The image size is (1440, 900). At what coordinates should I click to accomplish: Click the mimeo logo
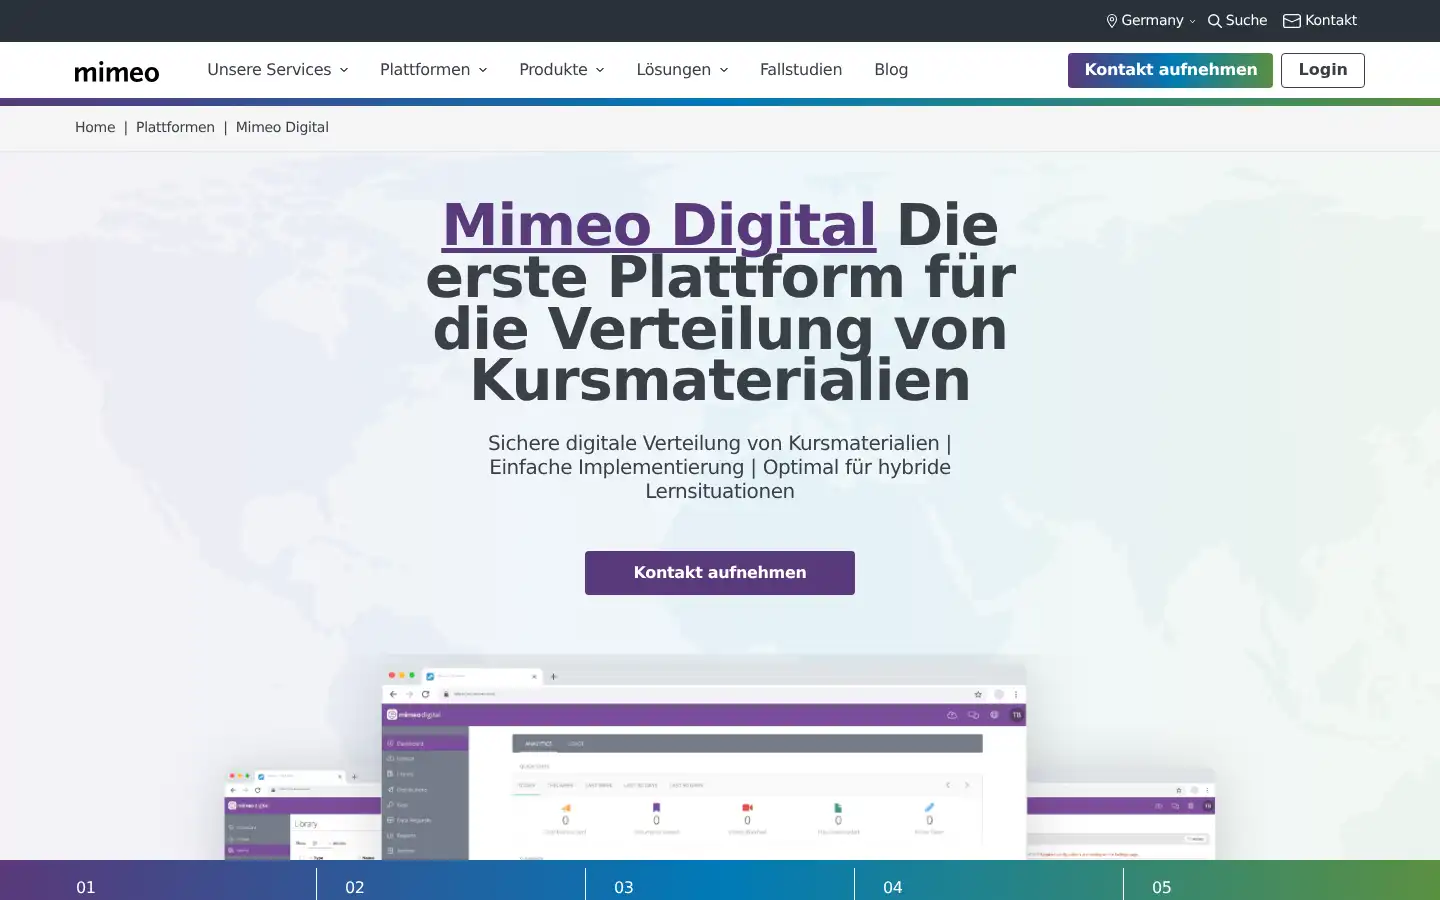coord(117,71)
